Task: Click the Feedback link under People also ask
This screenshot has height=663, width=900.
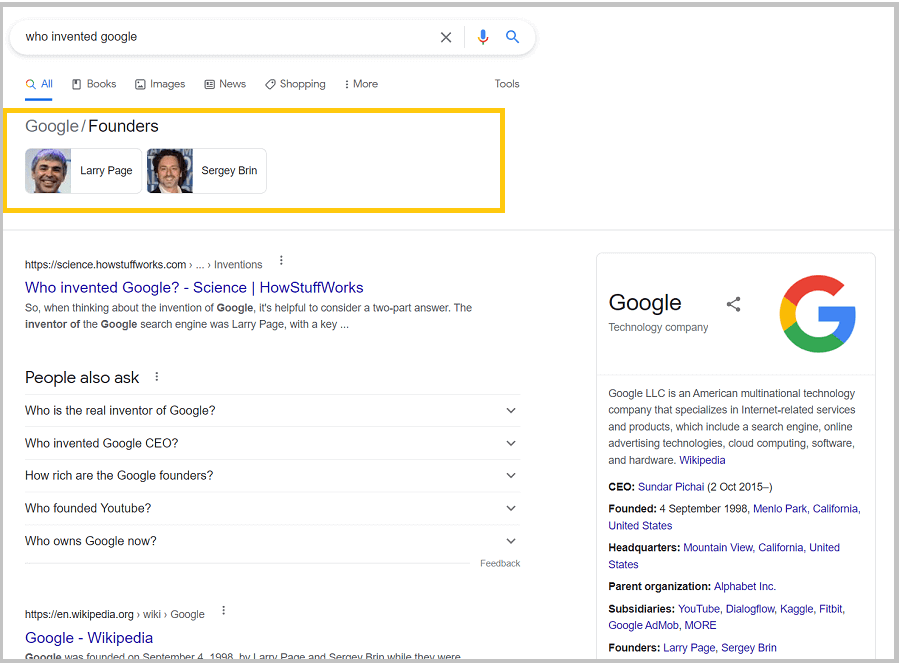Action: tap(500, 564)
